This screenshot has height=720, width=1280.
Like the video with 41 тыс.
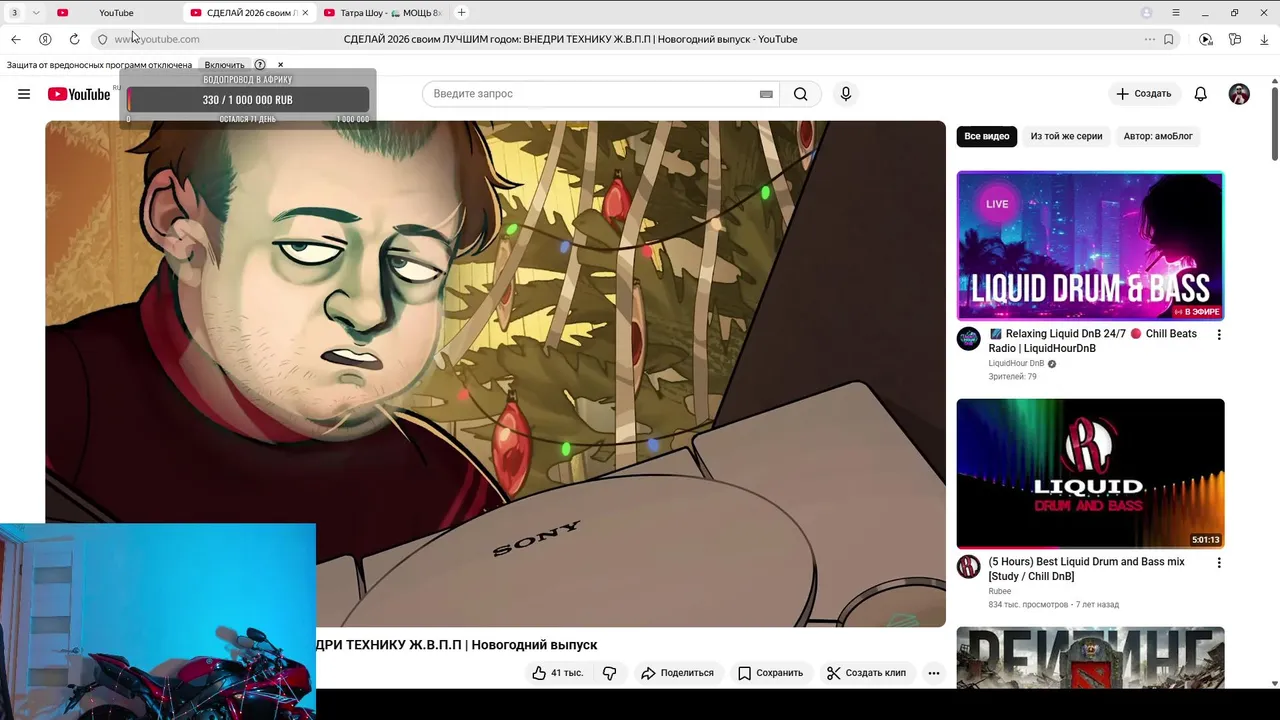point(557,673)
